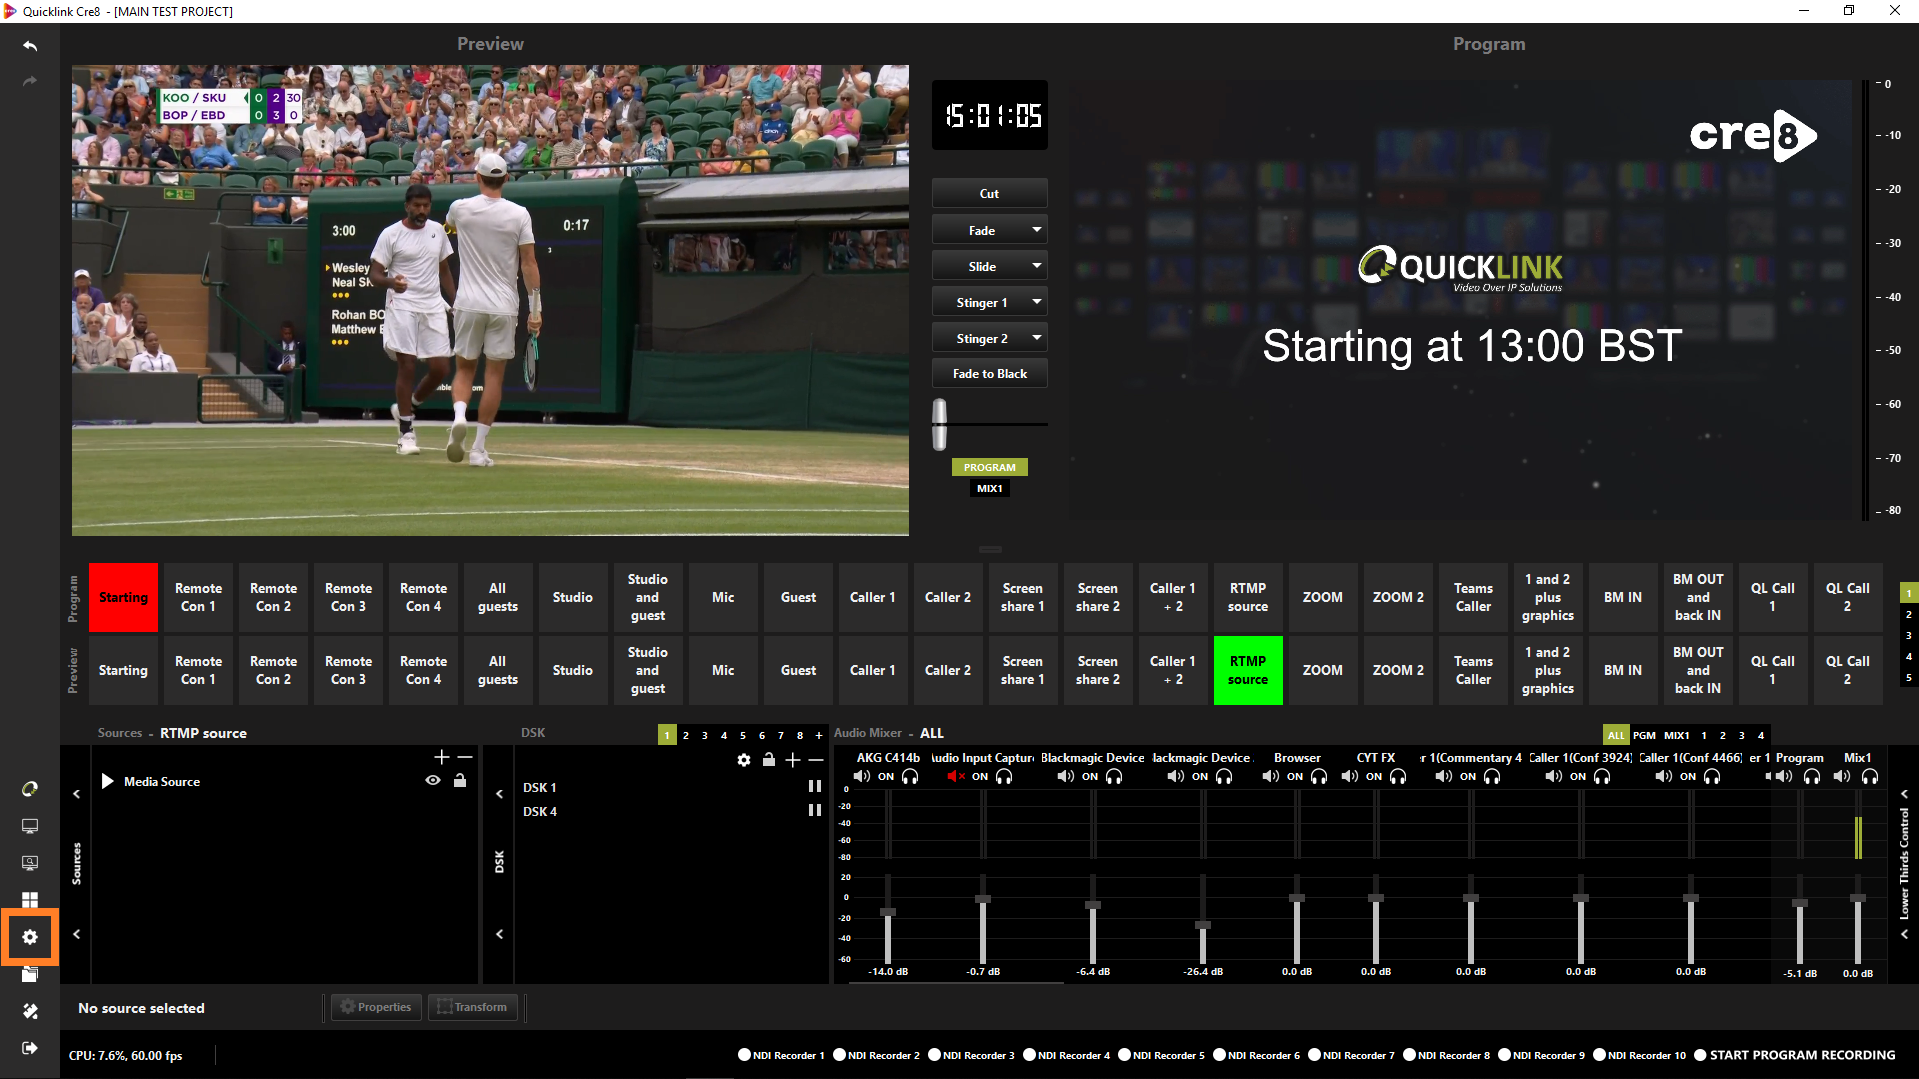
Task: Open the Slide transition dropdown arrow
Action: [1037, 266]
